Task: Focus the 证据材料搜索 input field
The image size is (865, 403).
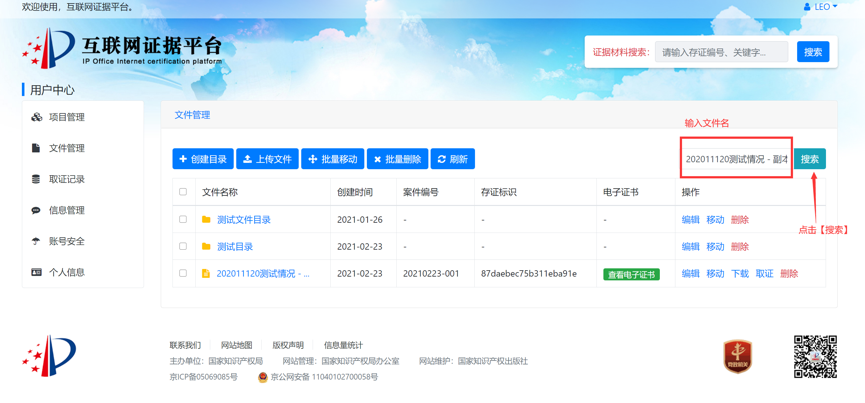Action: (722, 52)
